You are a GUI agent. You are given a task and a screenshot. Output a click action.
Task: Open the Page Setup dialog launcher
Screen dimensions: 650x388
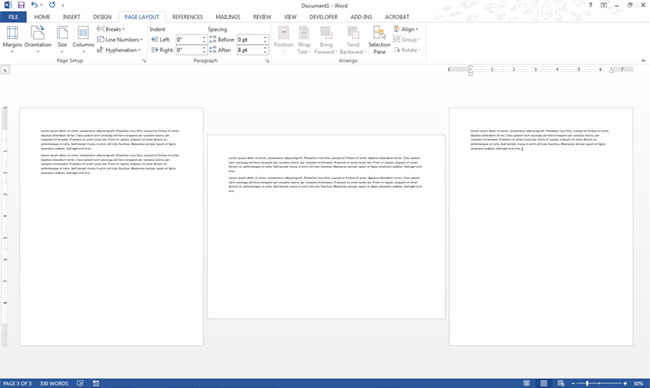[144, 61]
